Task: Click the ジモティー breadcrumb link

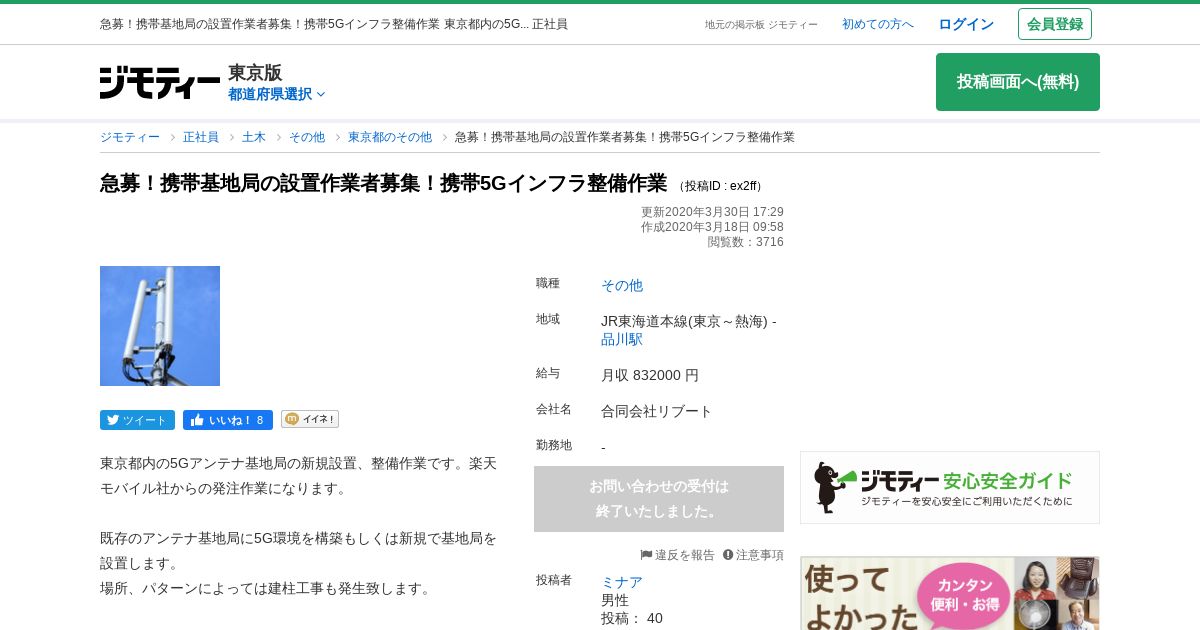Action: pyautogui.click(x=130, y=137)
